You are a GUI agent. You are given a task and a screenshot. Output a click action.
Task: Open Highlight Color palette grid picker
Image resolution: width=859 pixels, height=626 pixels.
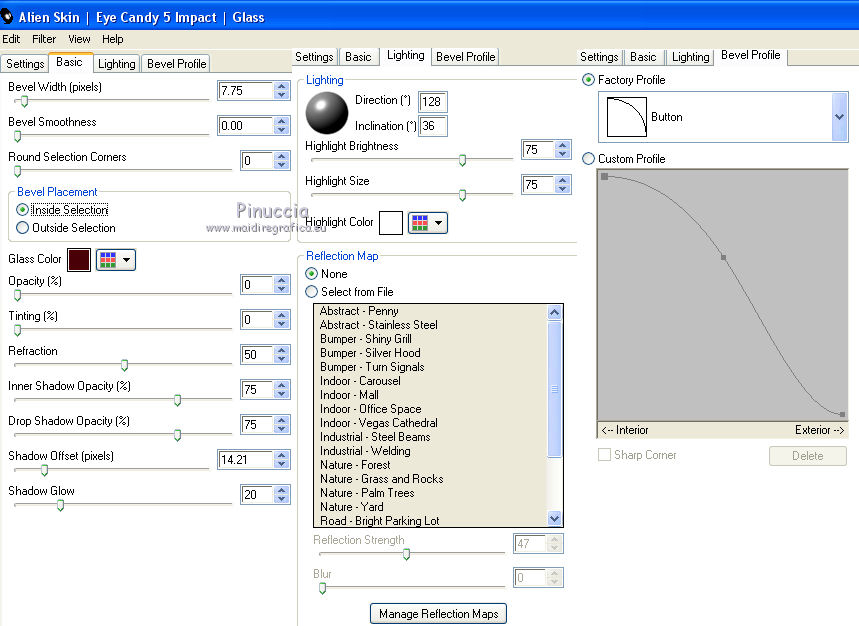point(420,223)
